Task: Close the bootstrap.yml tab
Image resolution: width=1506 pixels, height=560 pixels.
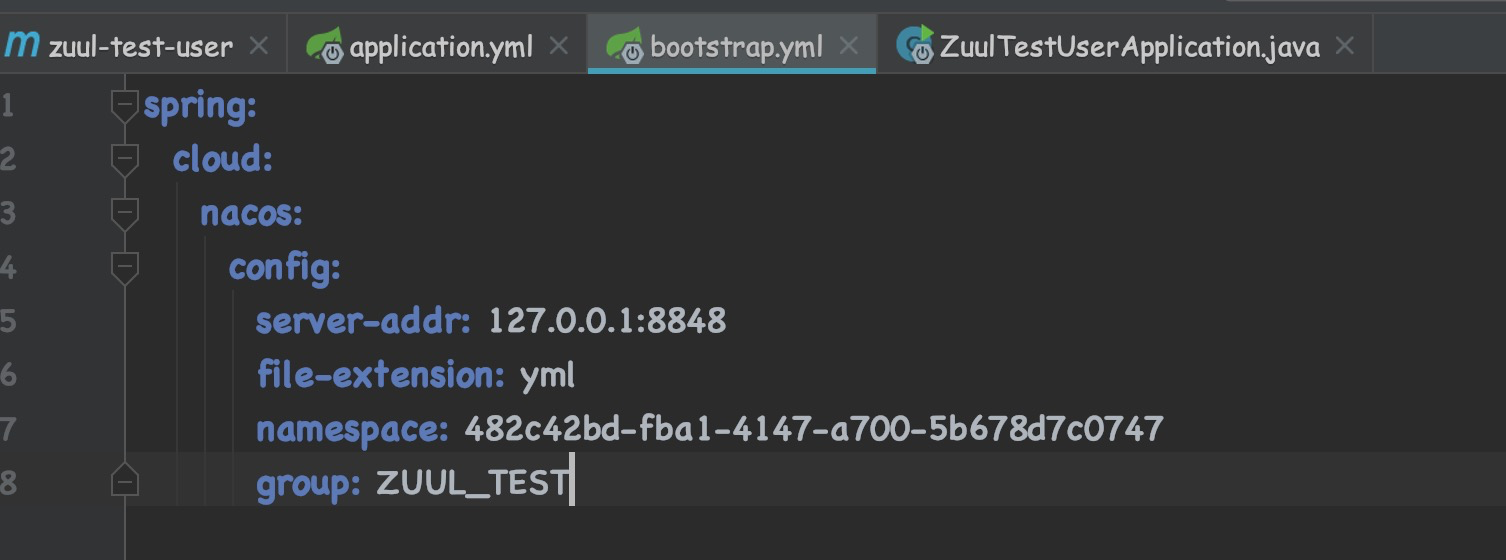Action: pyautogui.click(x=849, y=45)
